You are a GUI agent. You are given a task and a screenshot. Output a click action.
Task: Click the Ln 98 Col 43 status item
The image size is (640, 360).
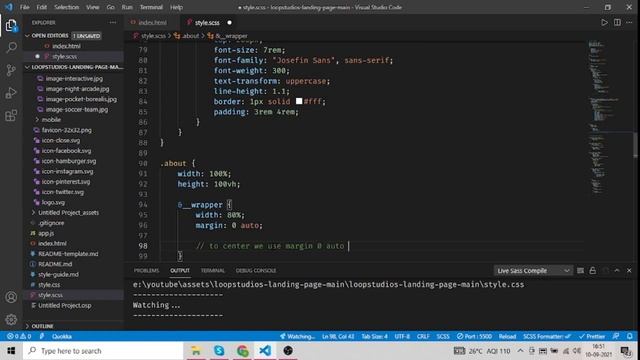pos(338,336)
